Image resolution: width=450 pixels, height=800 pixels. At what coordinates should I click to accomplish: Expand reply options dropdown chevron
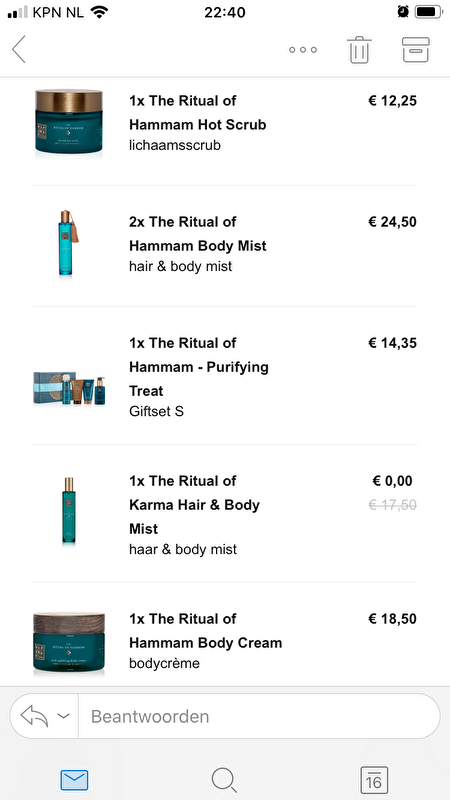[63, 716]
